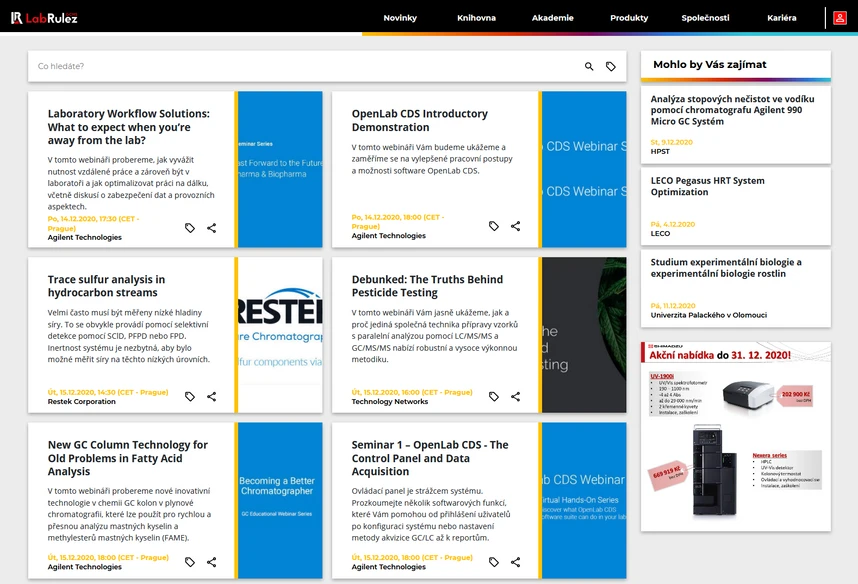Click the search magnifier icon
Image resolution: width=858 pixels, height=584 pixels.
pyautogui.click(x=589, y=66)
